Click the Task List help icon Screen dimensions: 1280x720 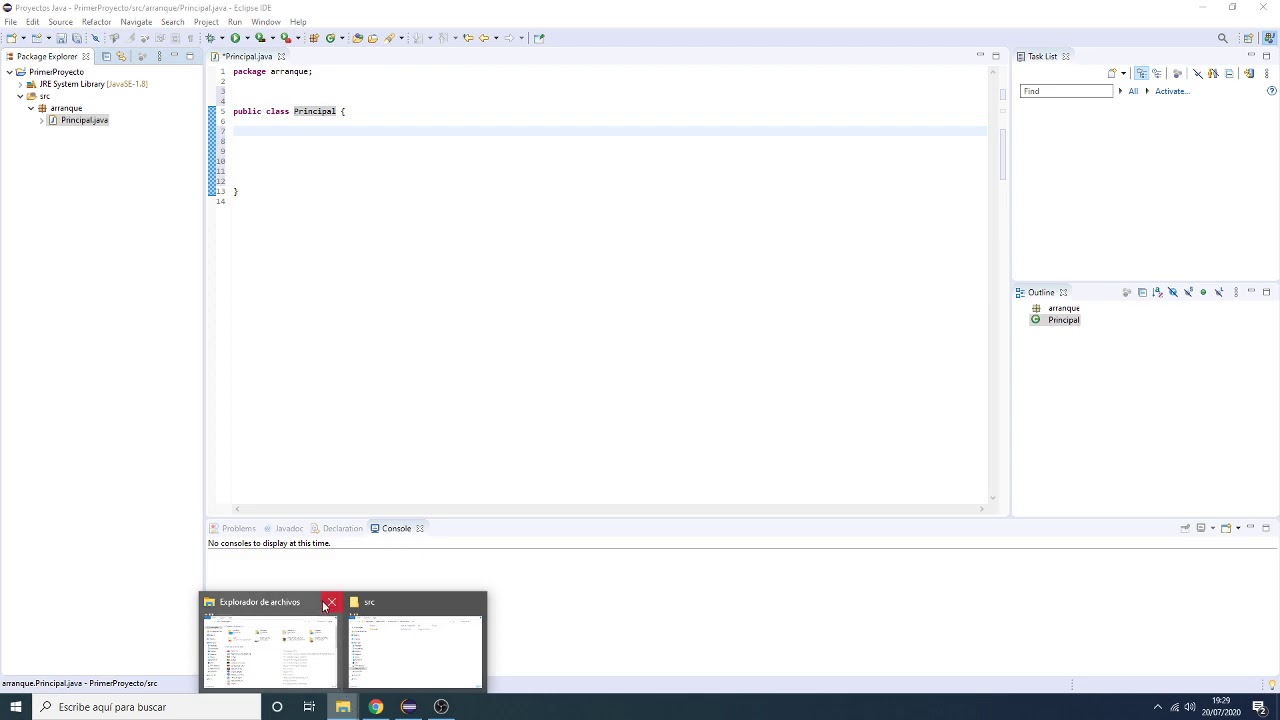1271,91
